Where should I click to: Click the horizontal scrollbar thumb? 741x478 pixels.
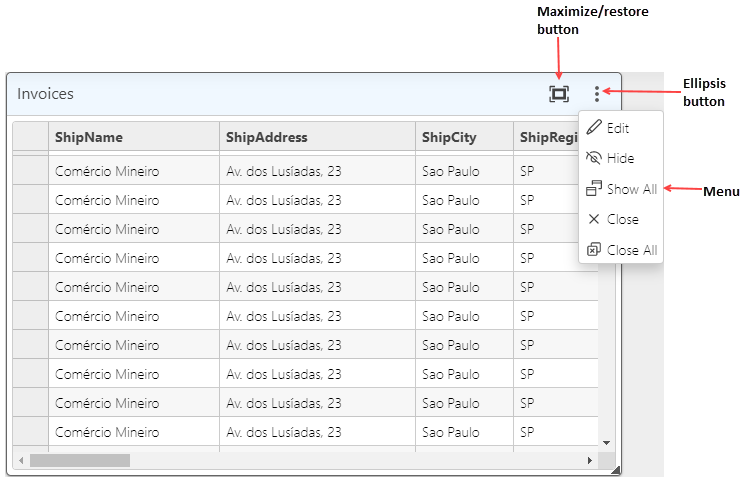coord(80,461)
